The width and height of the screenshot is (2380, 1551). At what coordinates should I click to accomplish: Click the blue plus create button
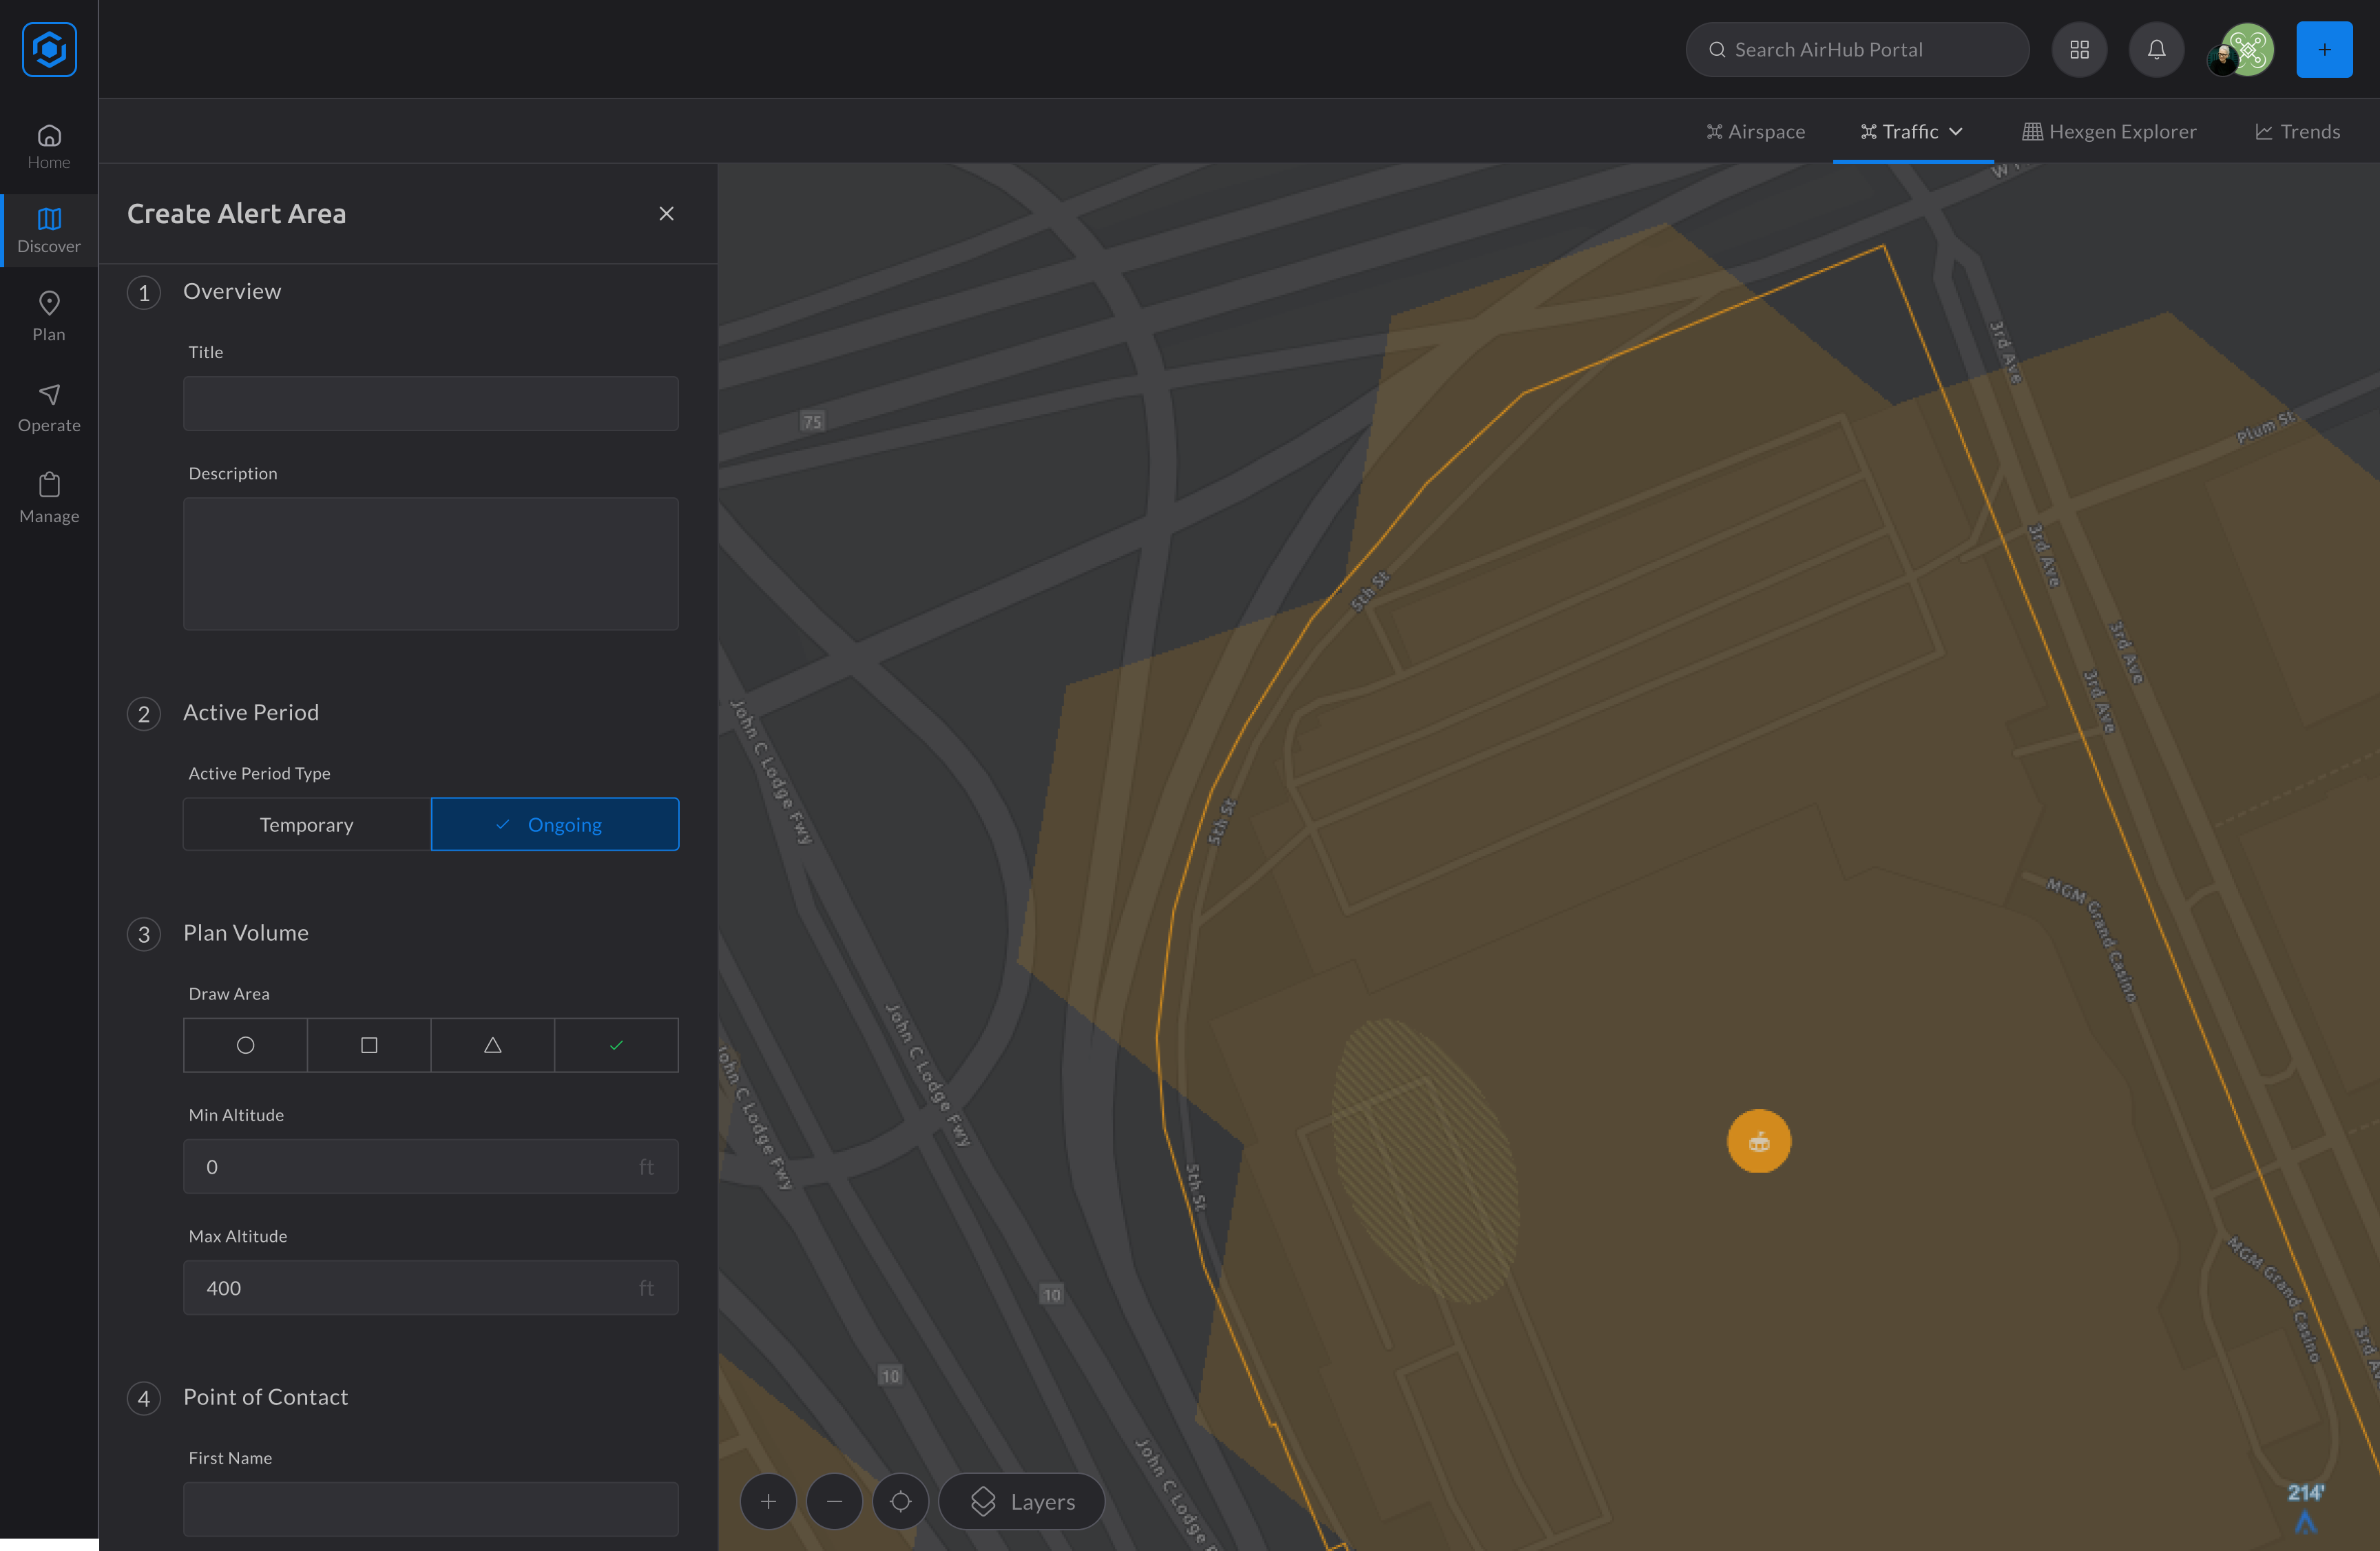pyautogui.click(x=2324, y=49)
